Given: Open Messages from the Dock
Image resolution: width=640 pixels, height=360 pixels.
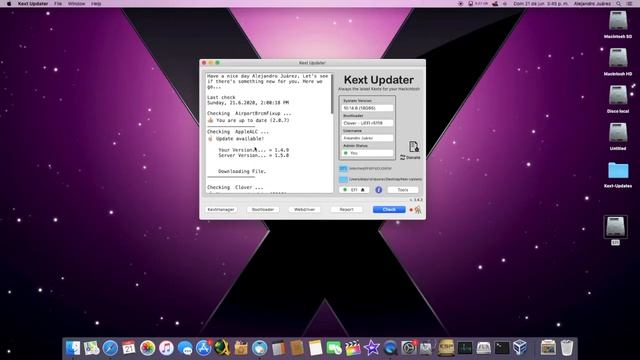Looking at the screenshot, I should [185, 348].
